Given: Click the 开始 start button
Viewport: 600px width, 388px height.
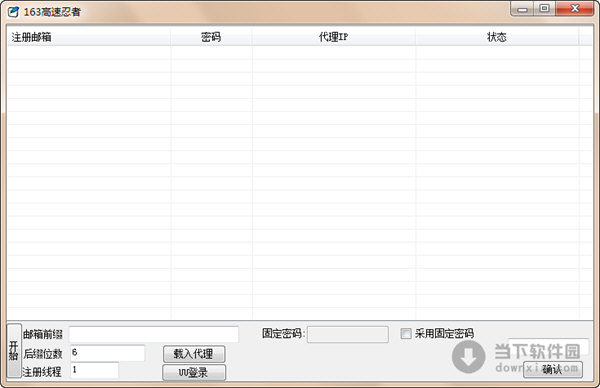Looking at the screenshot, I should (14, 351).
